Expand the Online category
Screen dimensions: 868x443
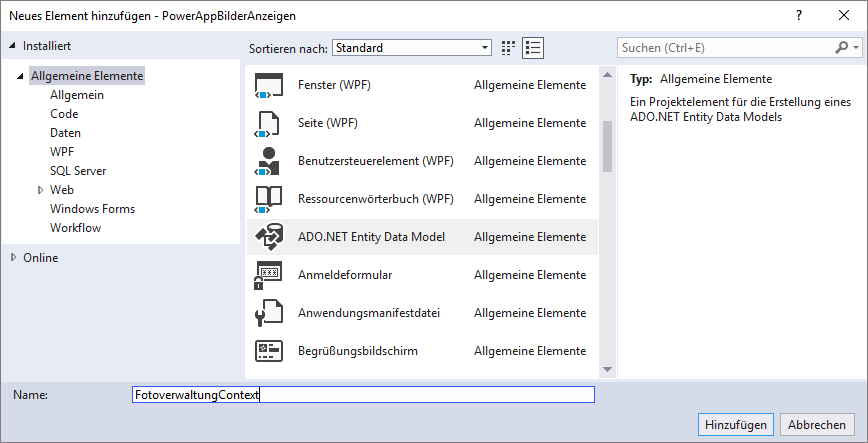[x=14, y=258]
